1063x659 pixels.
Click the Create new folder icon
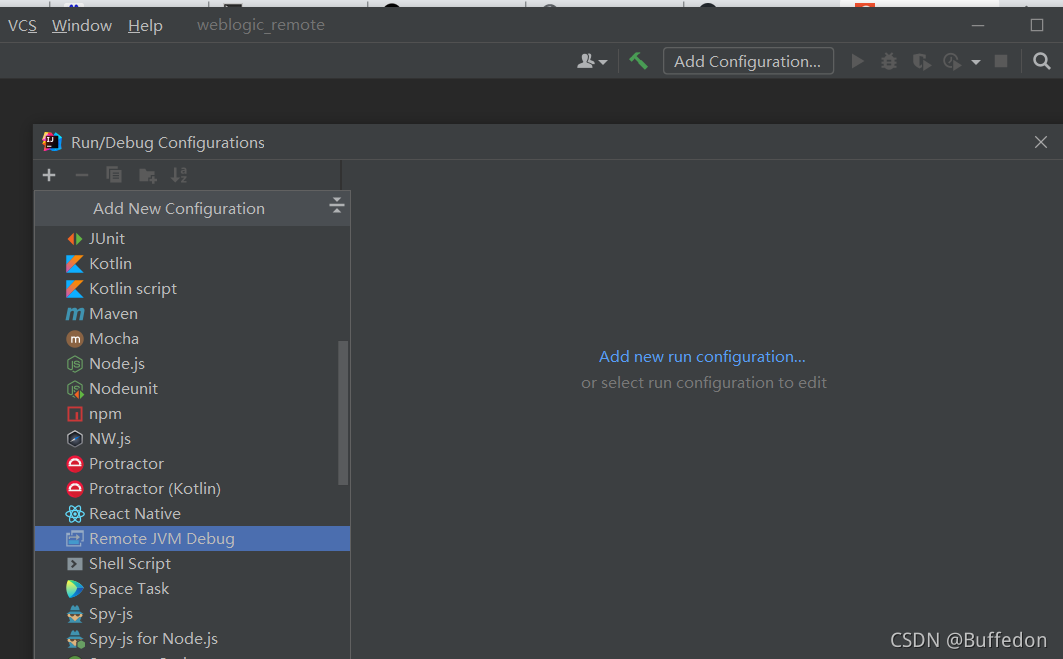(x=147, y=175)
